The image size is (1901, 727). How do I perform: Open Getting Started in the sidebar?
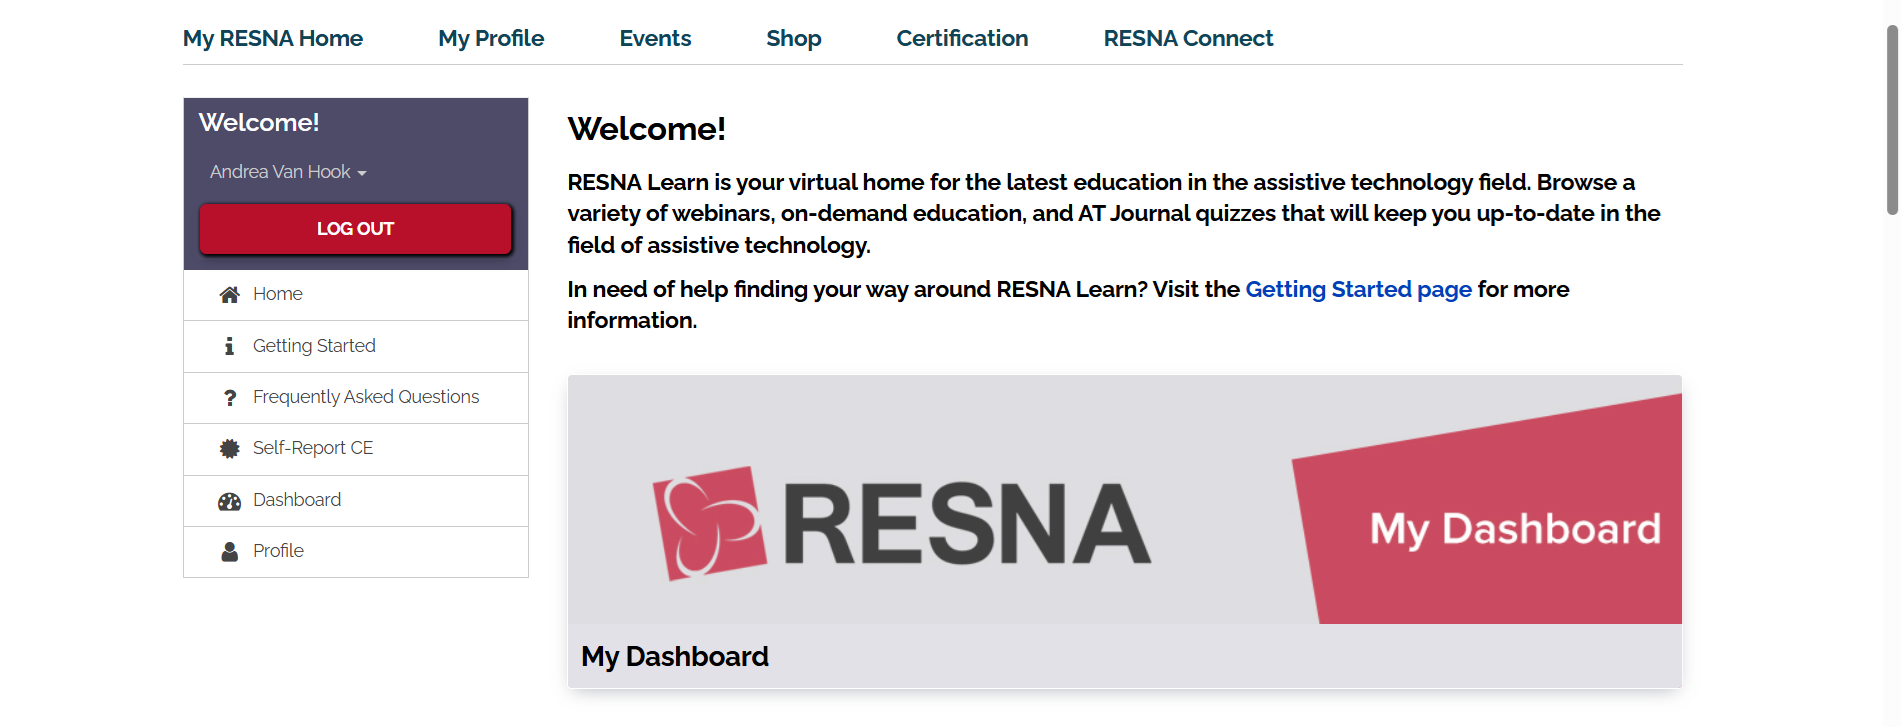coord(356,346)
